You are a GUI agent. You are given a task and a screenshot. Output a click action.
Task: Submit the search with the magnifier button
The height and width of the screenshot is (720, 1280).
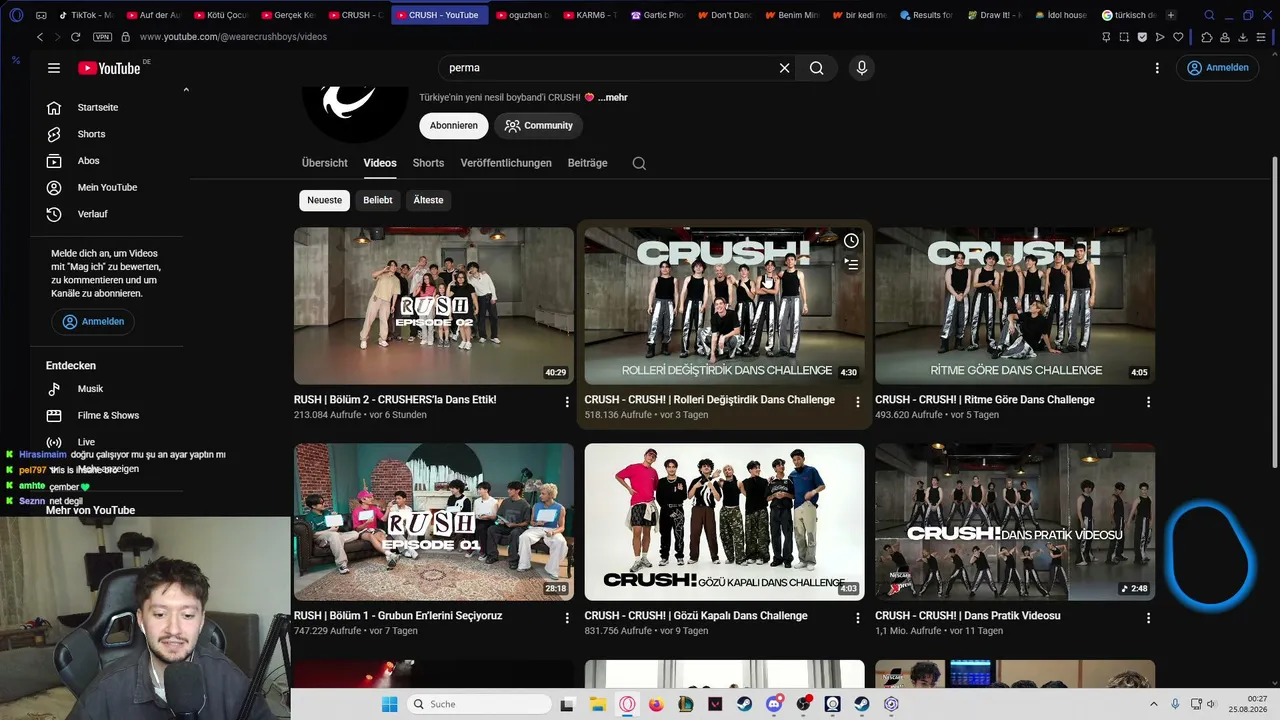click(817, 68)
